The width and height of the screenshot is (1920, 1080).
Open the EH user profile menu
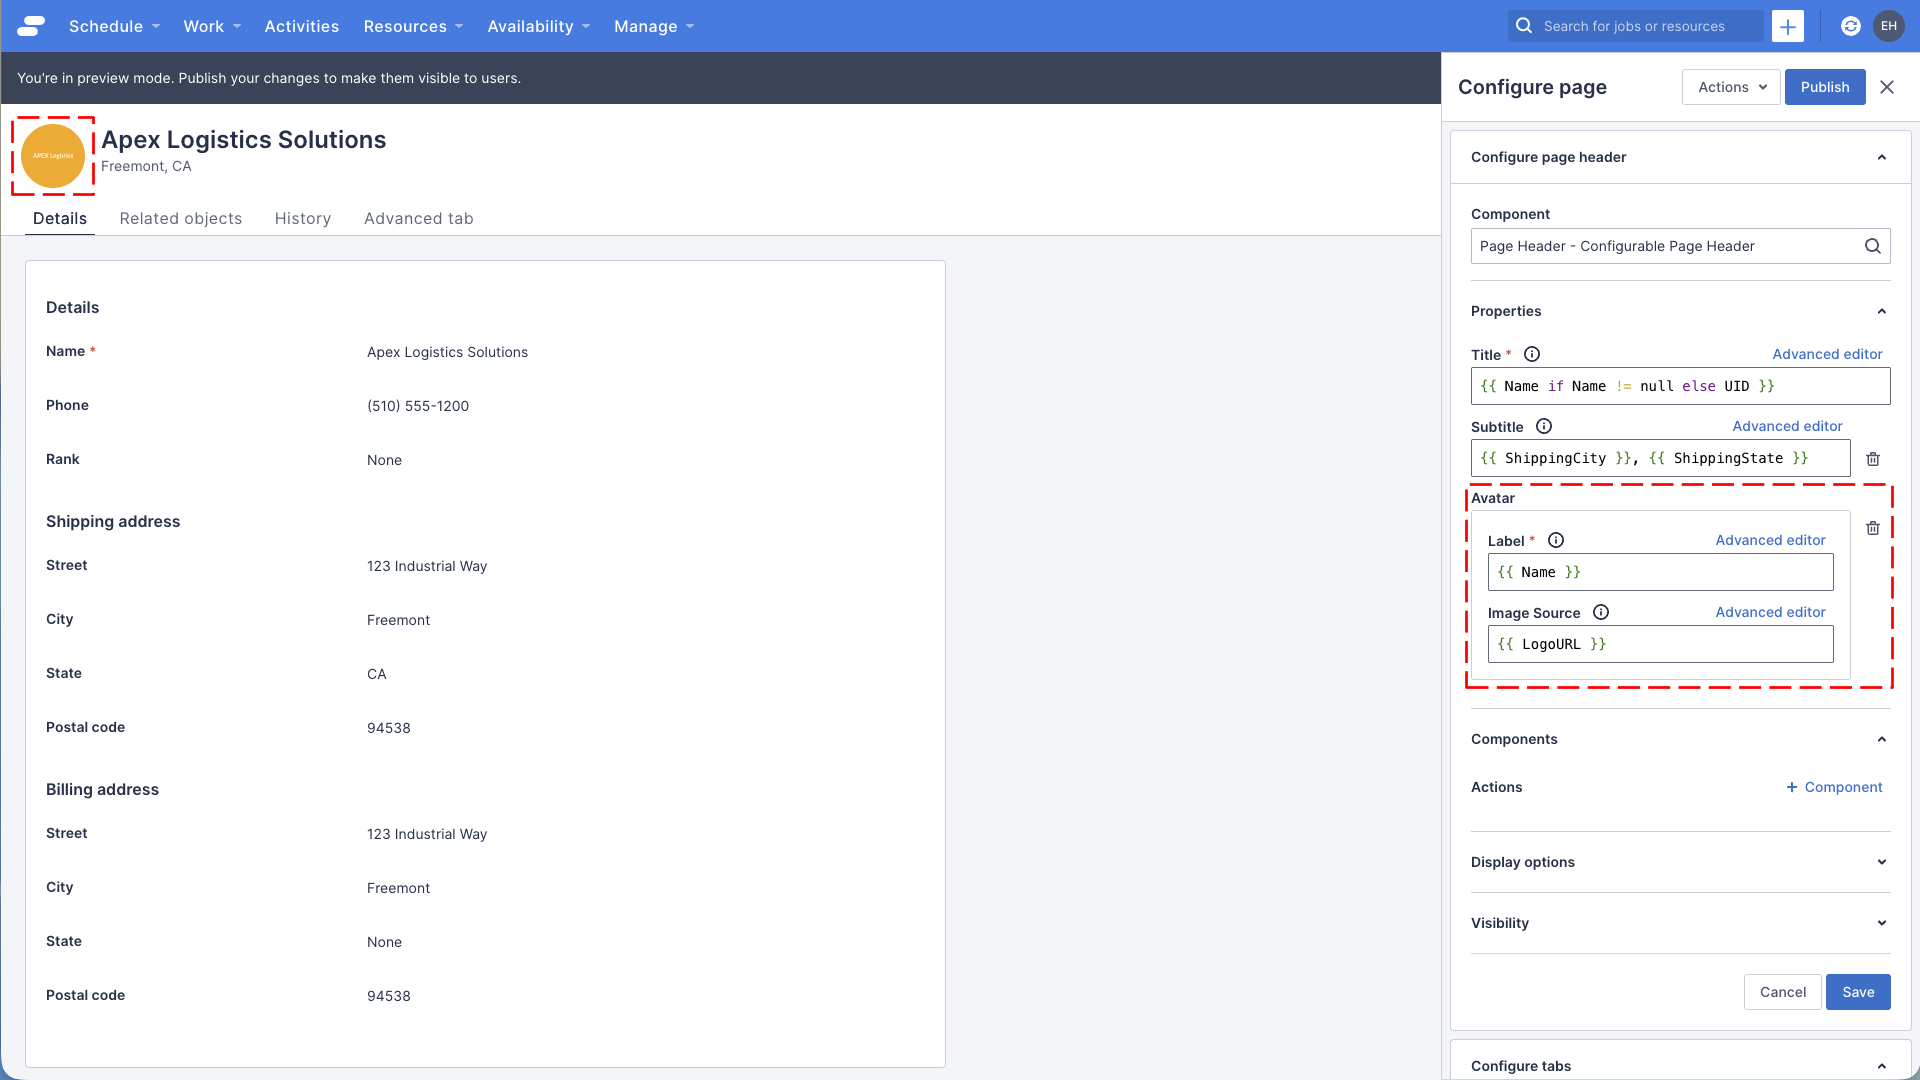pos(1889,26)
